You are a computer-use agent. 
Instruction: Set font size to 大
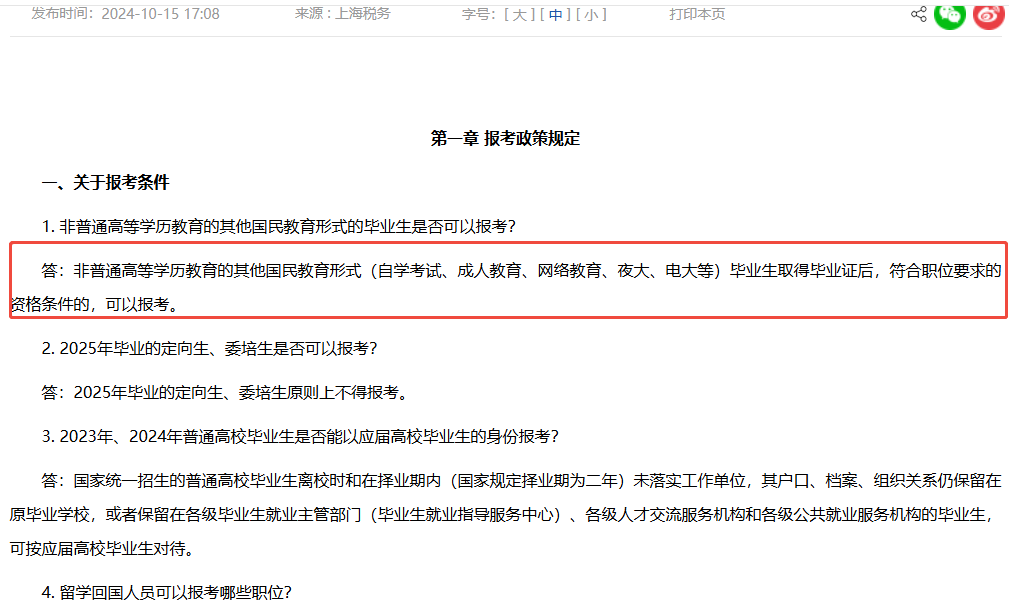pos(520,14)
